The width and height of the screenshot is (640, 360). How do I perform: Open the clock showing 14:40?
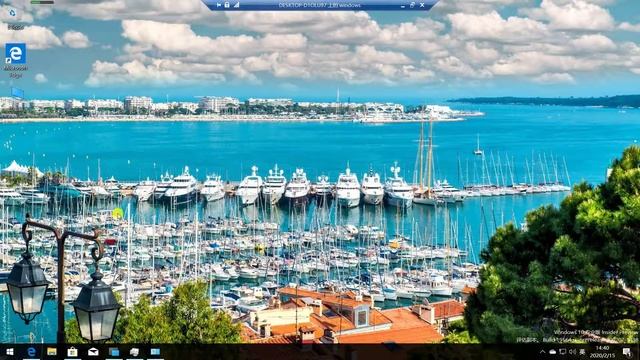pos(603,351)
